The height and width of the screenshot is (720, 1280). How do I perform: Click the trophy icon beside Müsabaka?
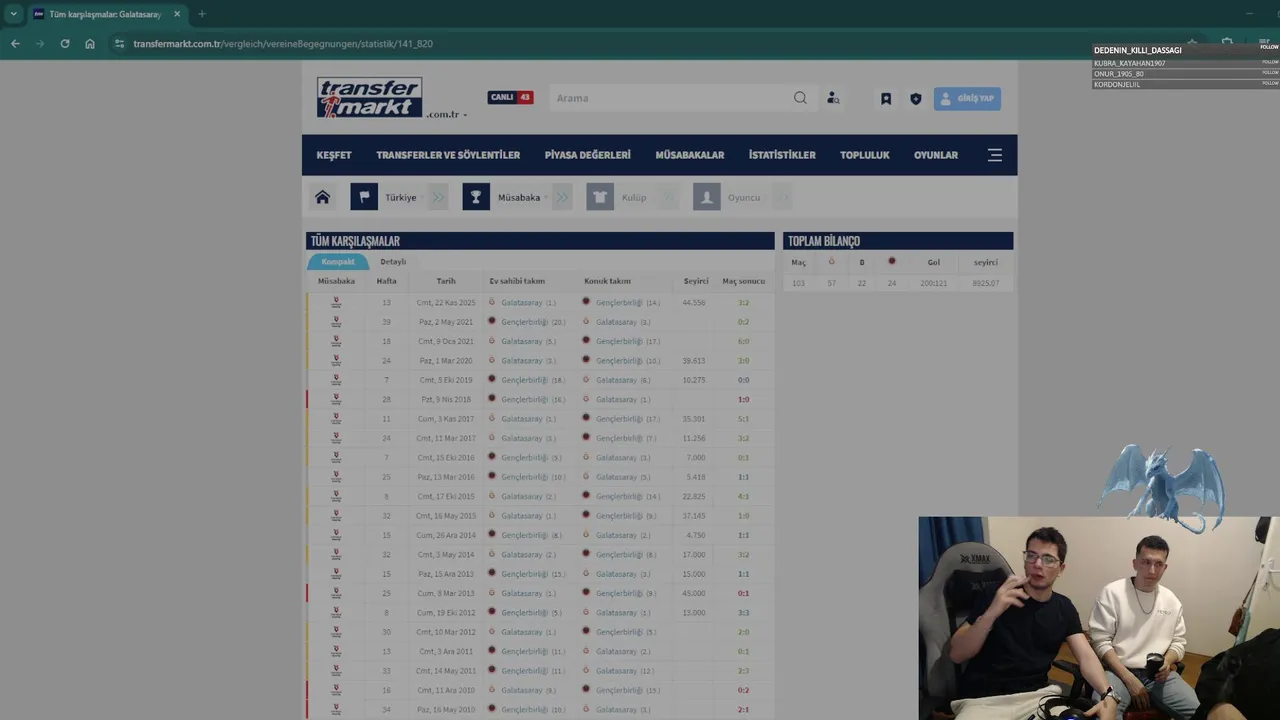pyautogui.click(x=476, y=197)
